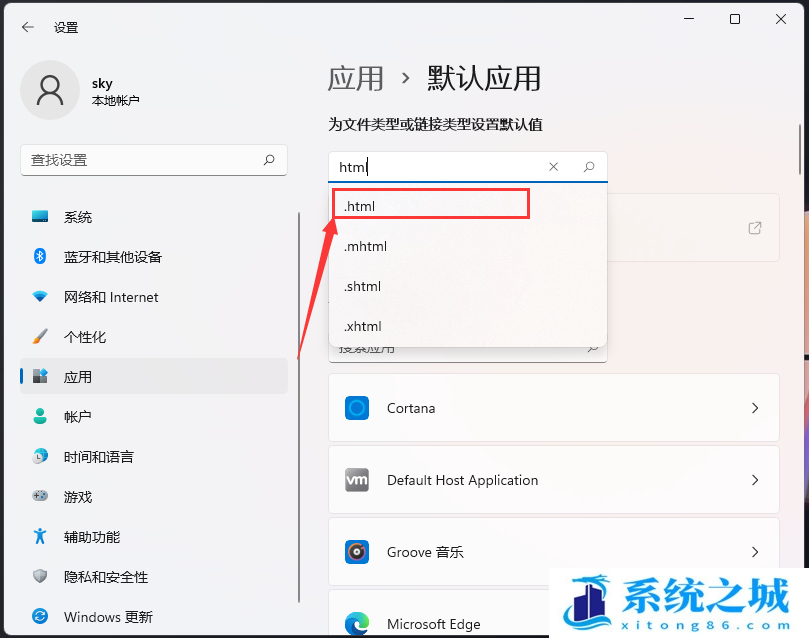This screenshot has height=638, width=809.
Task: Open 蓝牙和其他设备 in the sidebar
Action: pos(112,257)
